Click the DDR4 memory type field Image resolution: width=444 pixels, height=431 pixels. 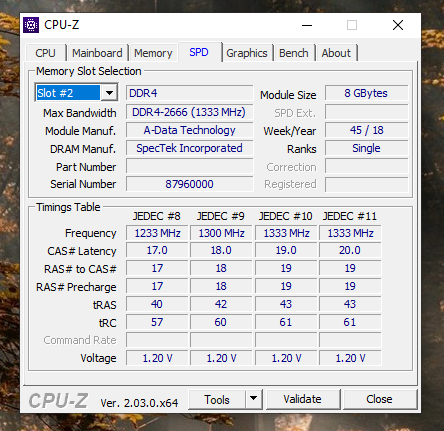[189, 93]
